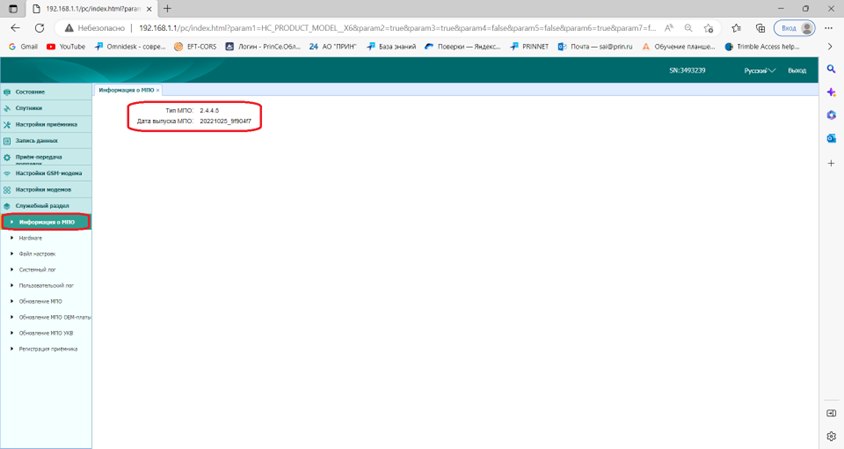Click the browser back arrow
Image resolution: width=844 pixels, height=449 pixels.
pos(15,28)
